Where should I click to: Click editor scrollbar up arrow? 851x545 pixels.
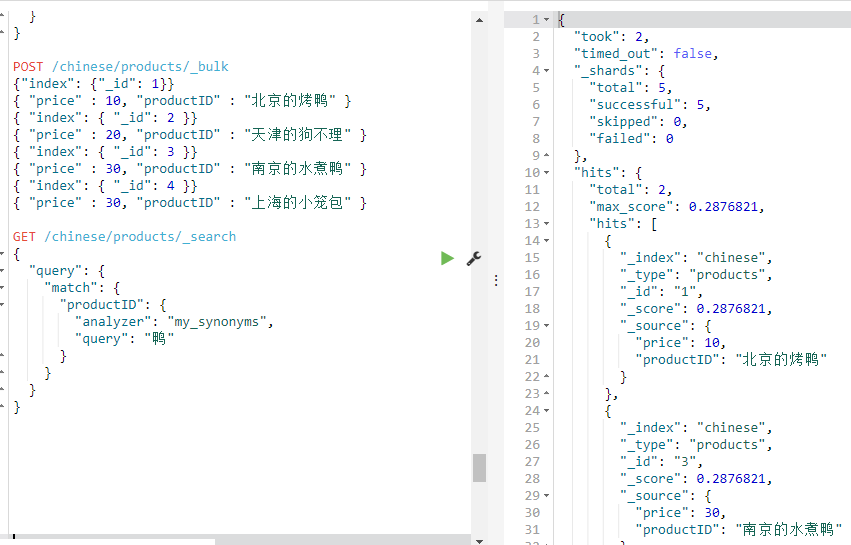click(x=479, y=20)
